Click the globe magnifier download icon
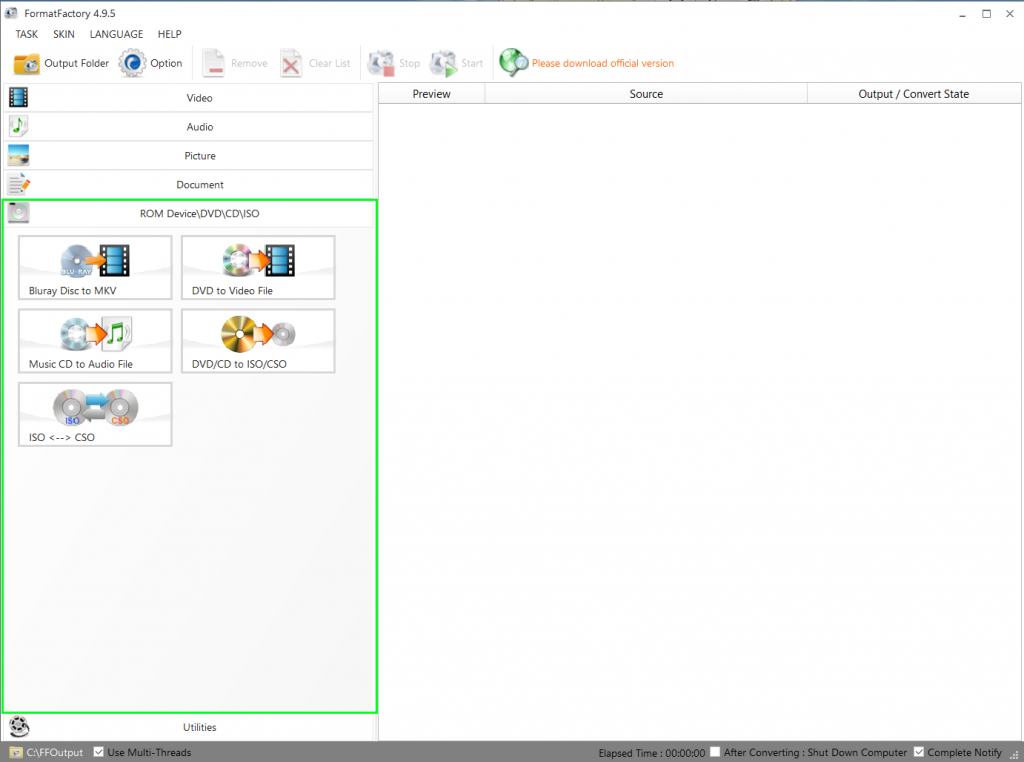The height and width of the screenshot is (762, 1024). pyautogui.click(x=513, y=63)
